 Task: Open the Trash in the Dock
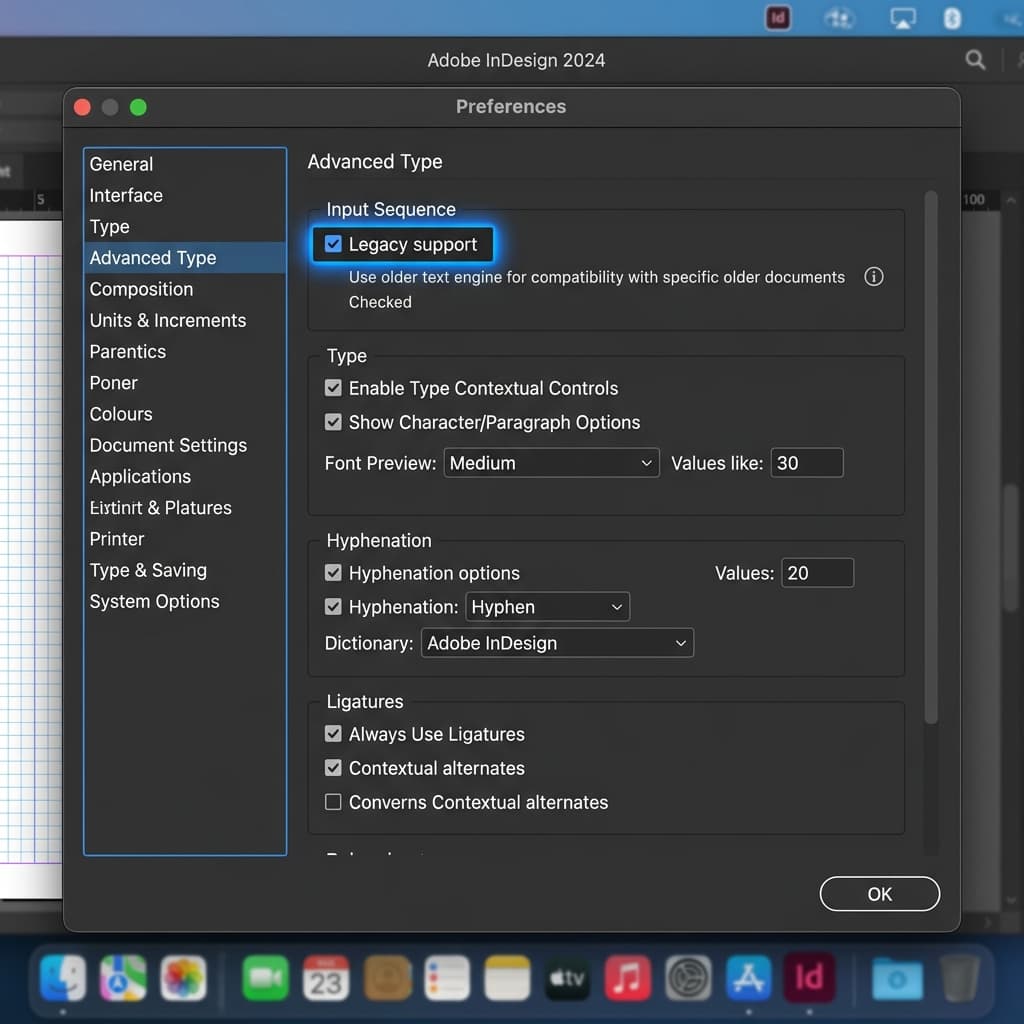[x=959, y=978]
